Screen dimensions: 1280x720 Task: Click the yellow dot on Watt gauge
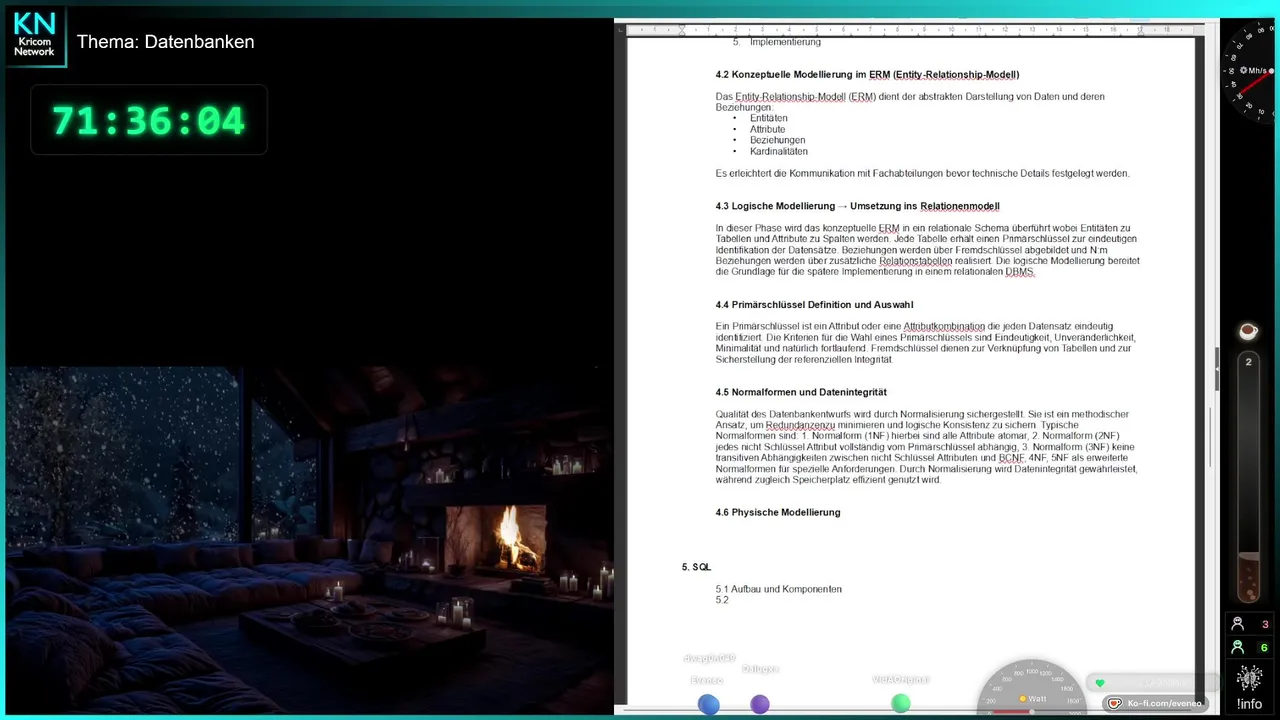1023,699
